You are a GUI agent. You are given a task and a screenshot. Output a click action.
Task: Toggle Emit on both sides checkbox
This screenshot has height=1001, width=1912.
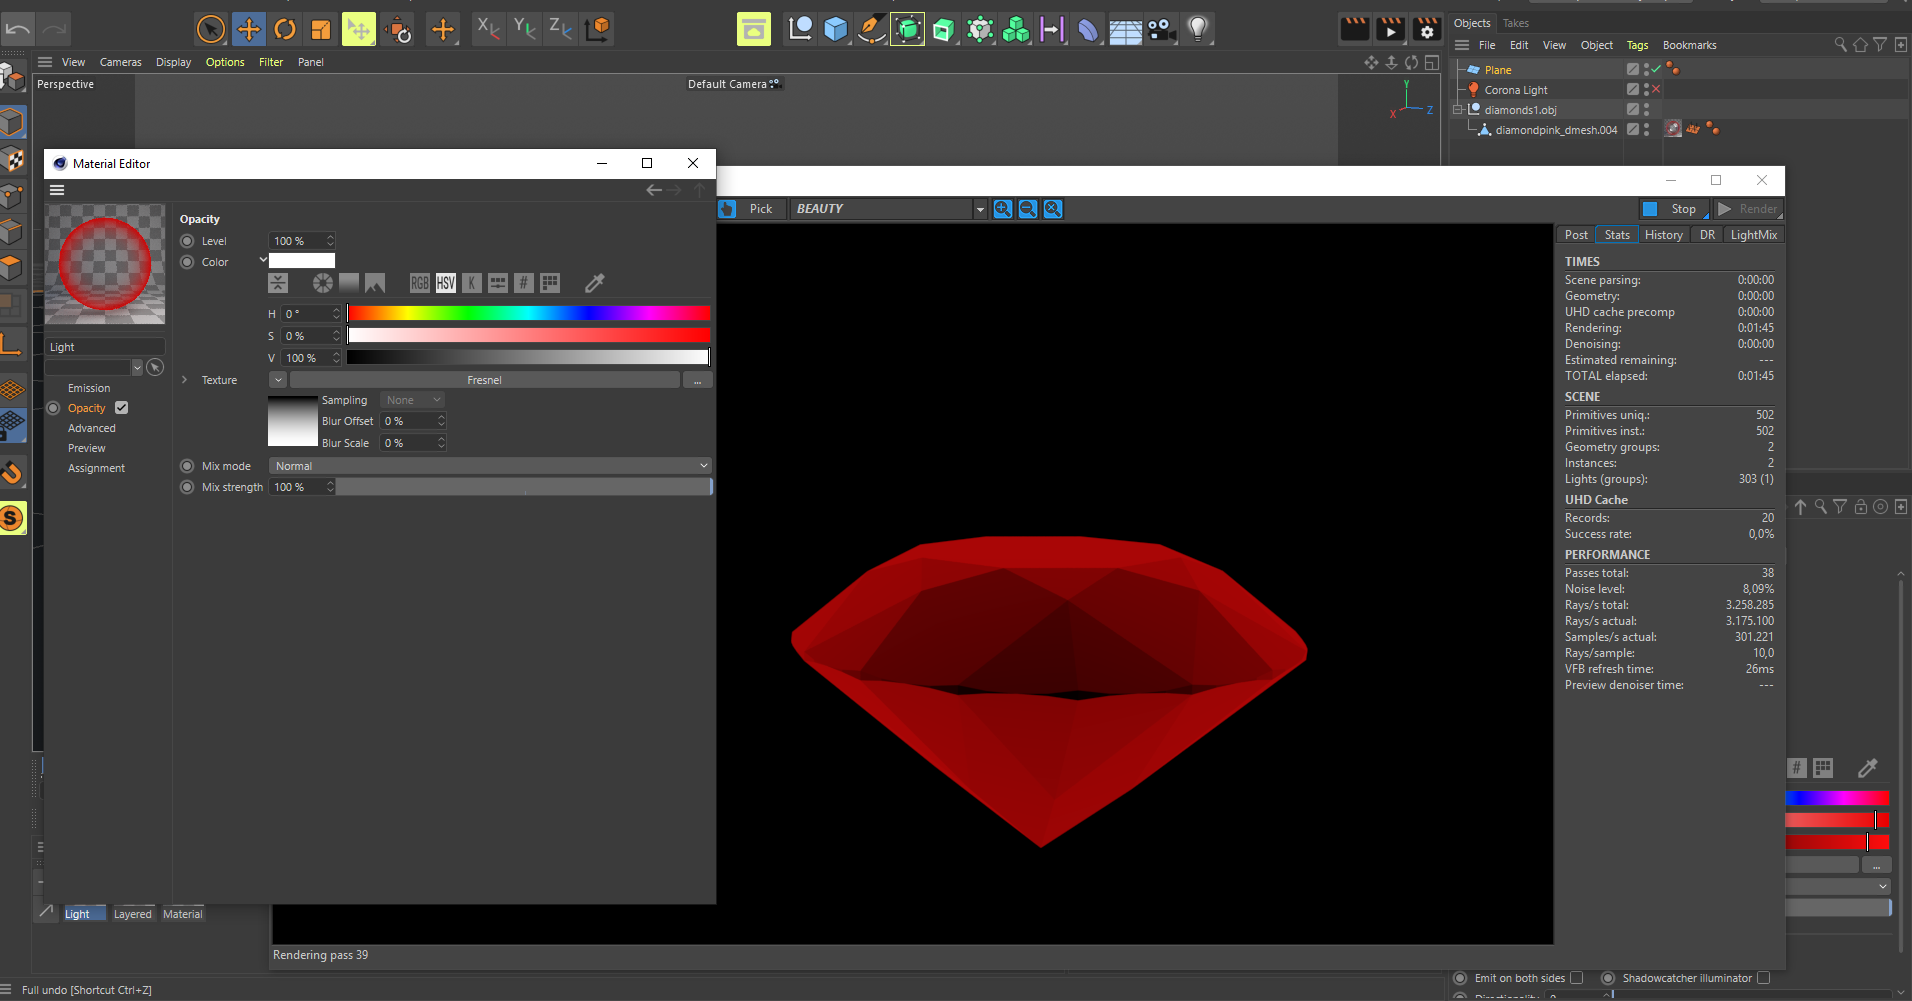1577,978
